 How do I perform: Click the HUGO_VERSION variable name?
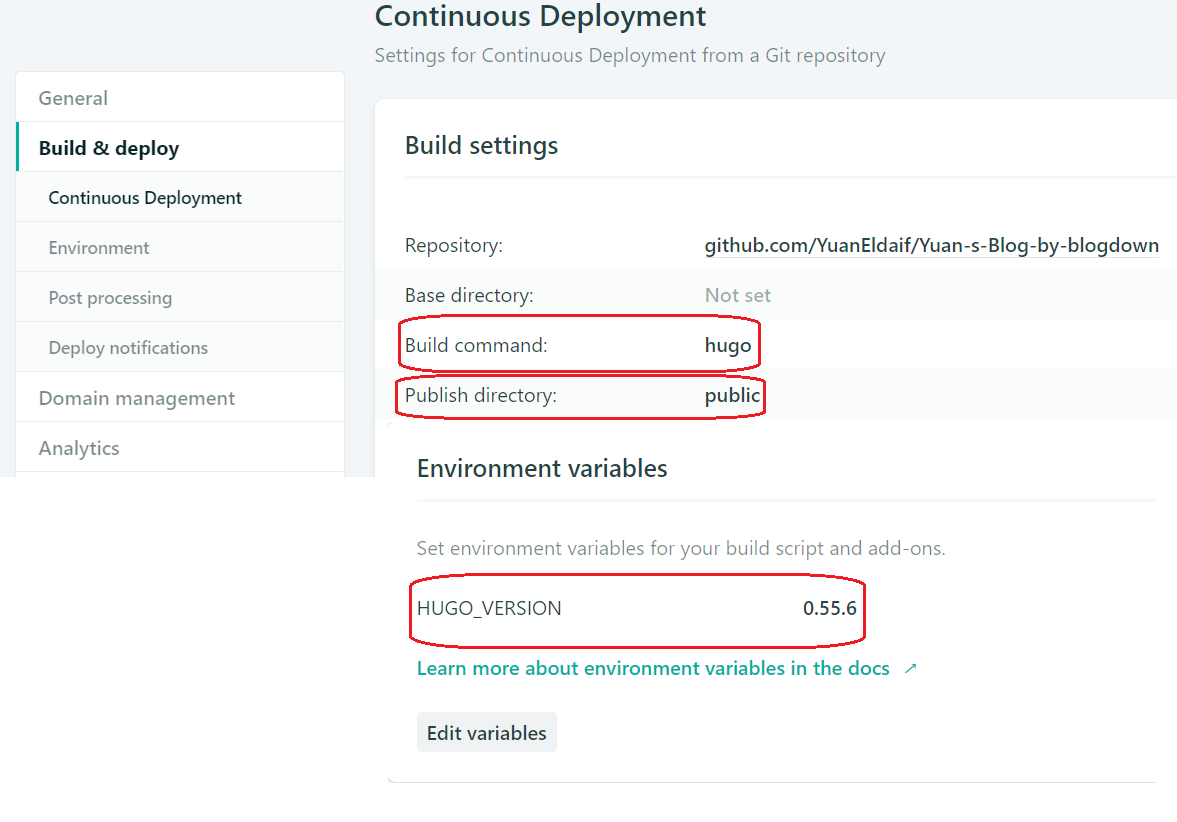(x=489, y=608)
